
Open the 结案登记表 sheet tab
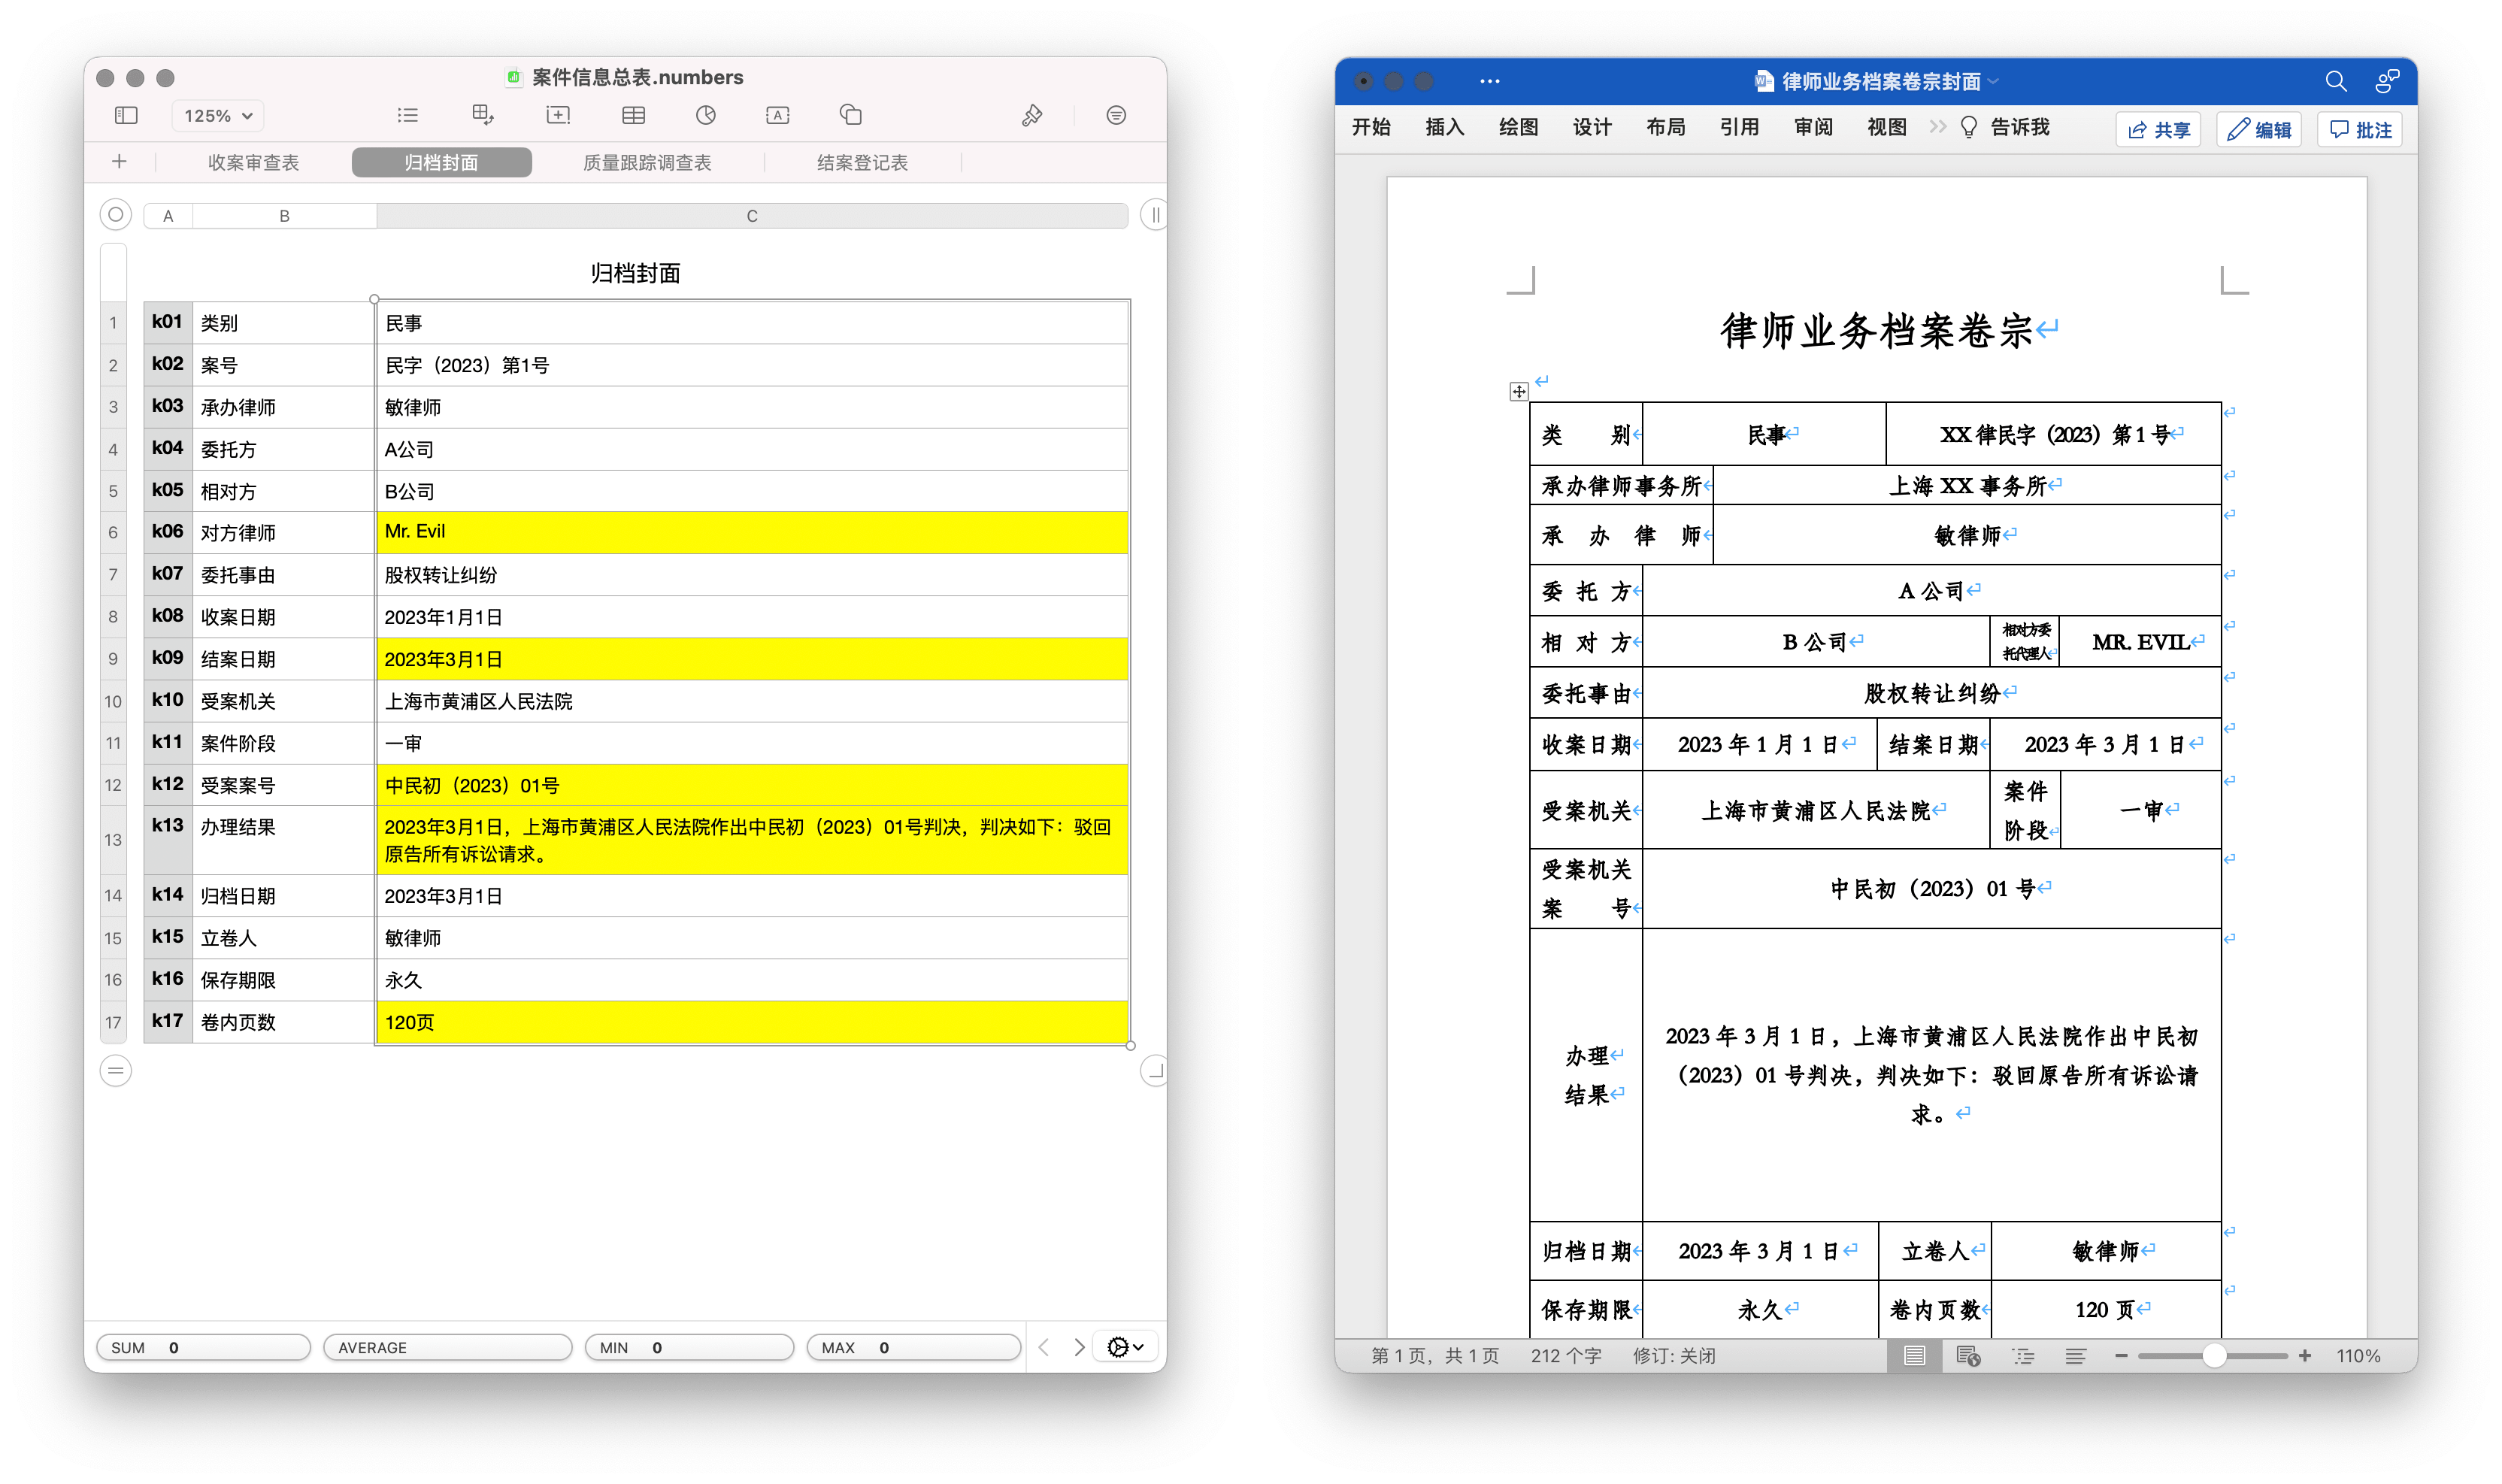pos(862,162)
